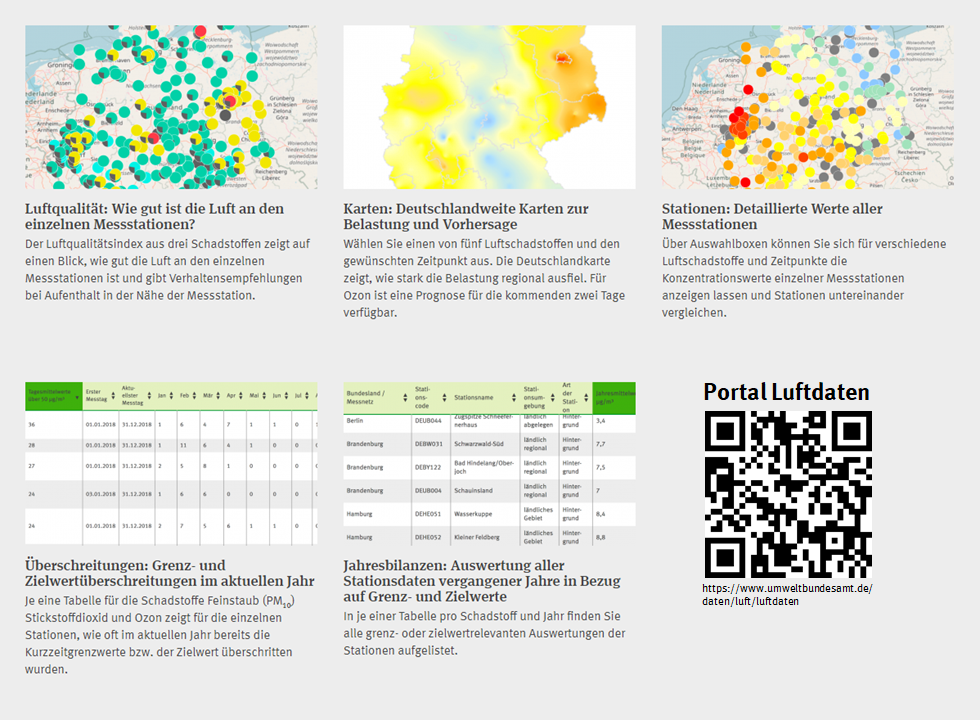Click the green highlighted Überschreitungen table header
The width and height of the screenshot is (980, 720).
point(52,396)
